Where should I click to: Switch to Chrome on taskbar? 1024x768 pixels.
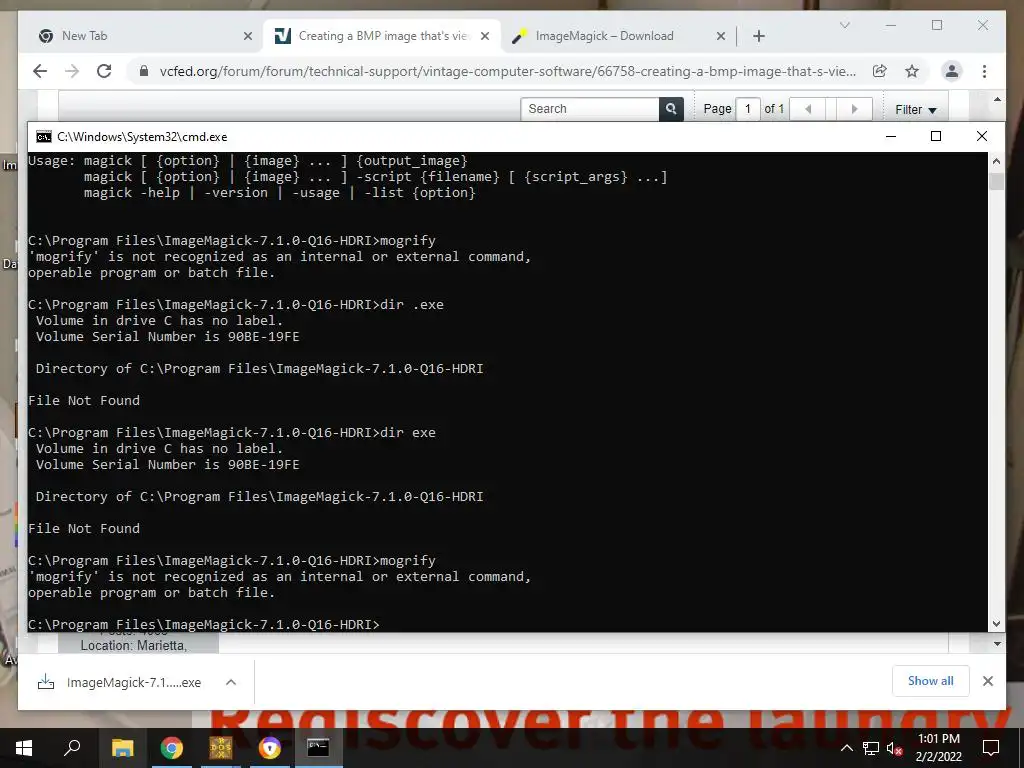point(172,748)
